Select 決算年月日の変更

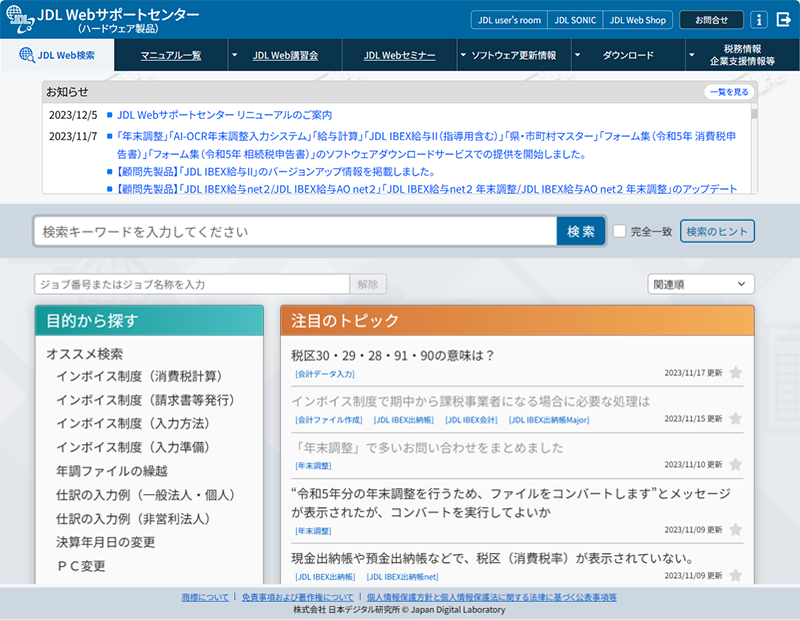coord(106,542)
